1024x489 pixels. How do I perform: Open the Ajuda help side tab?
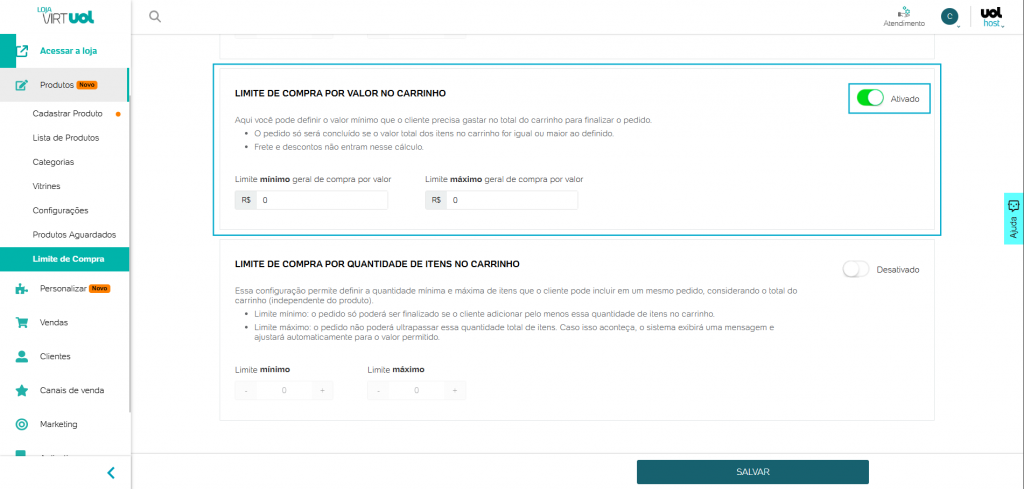coord(1013,219)
